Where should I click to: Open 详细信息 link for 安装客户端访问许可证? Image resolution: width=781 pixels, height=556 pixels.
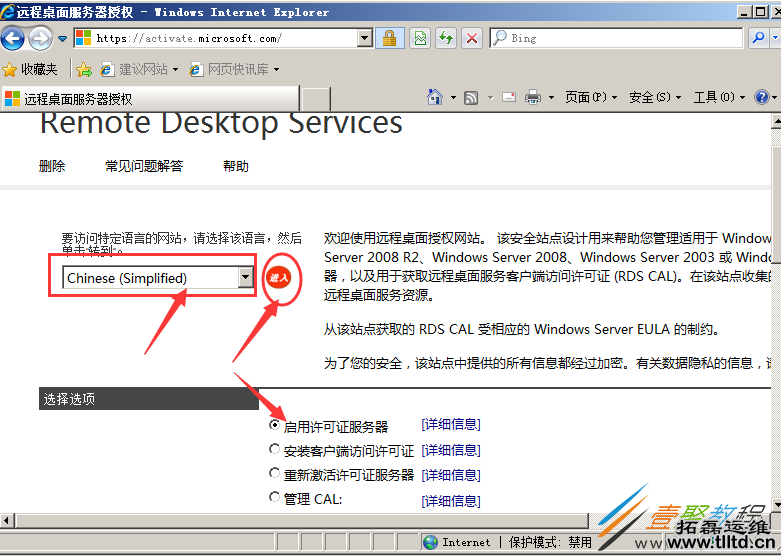(x=451, y=450)
